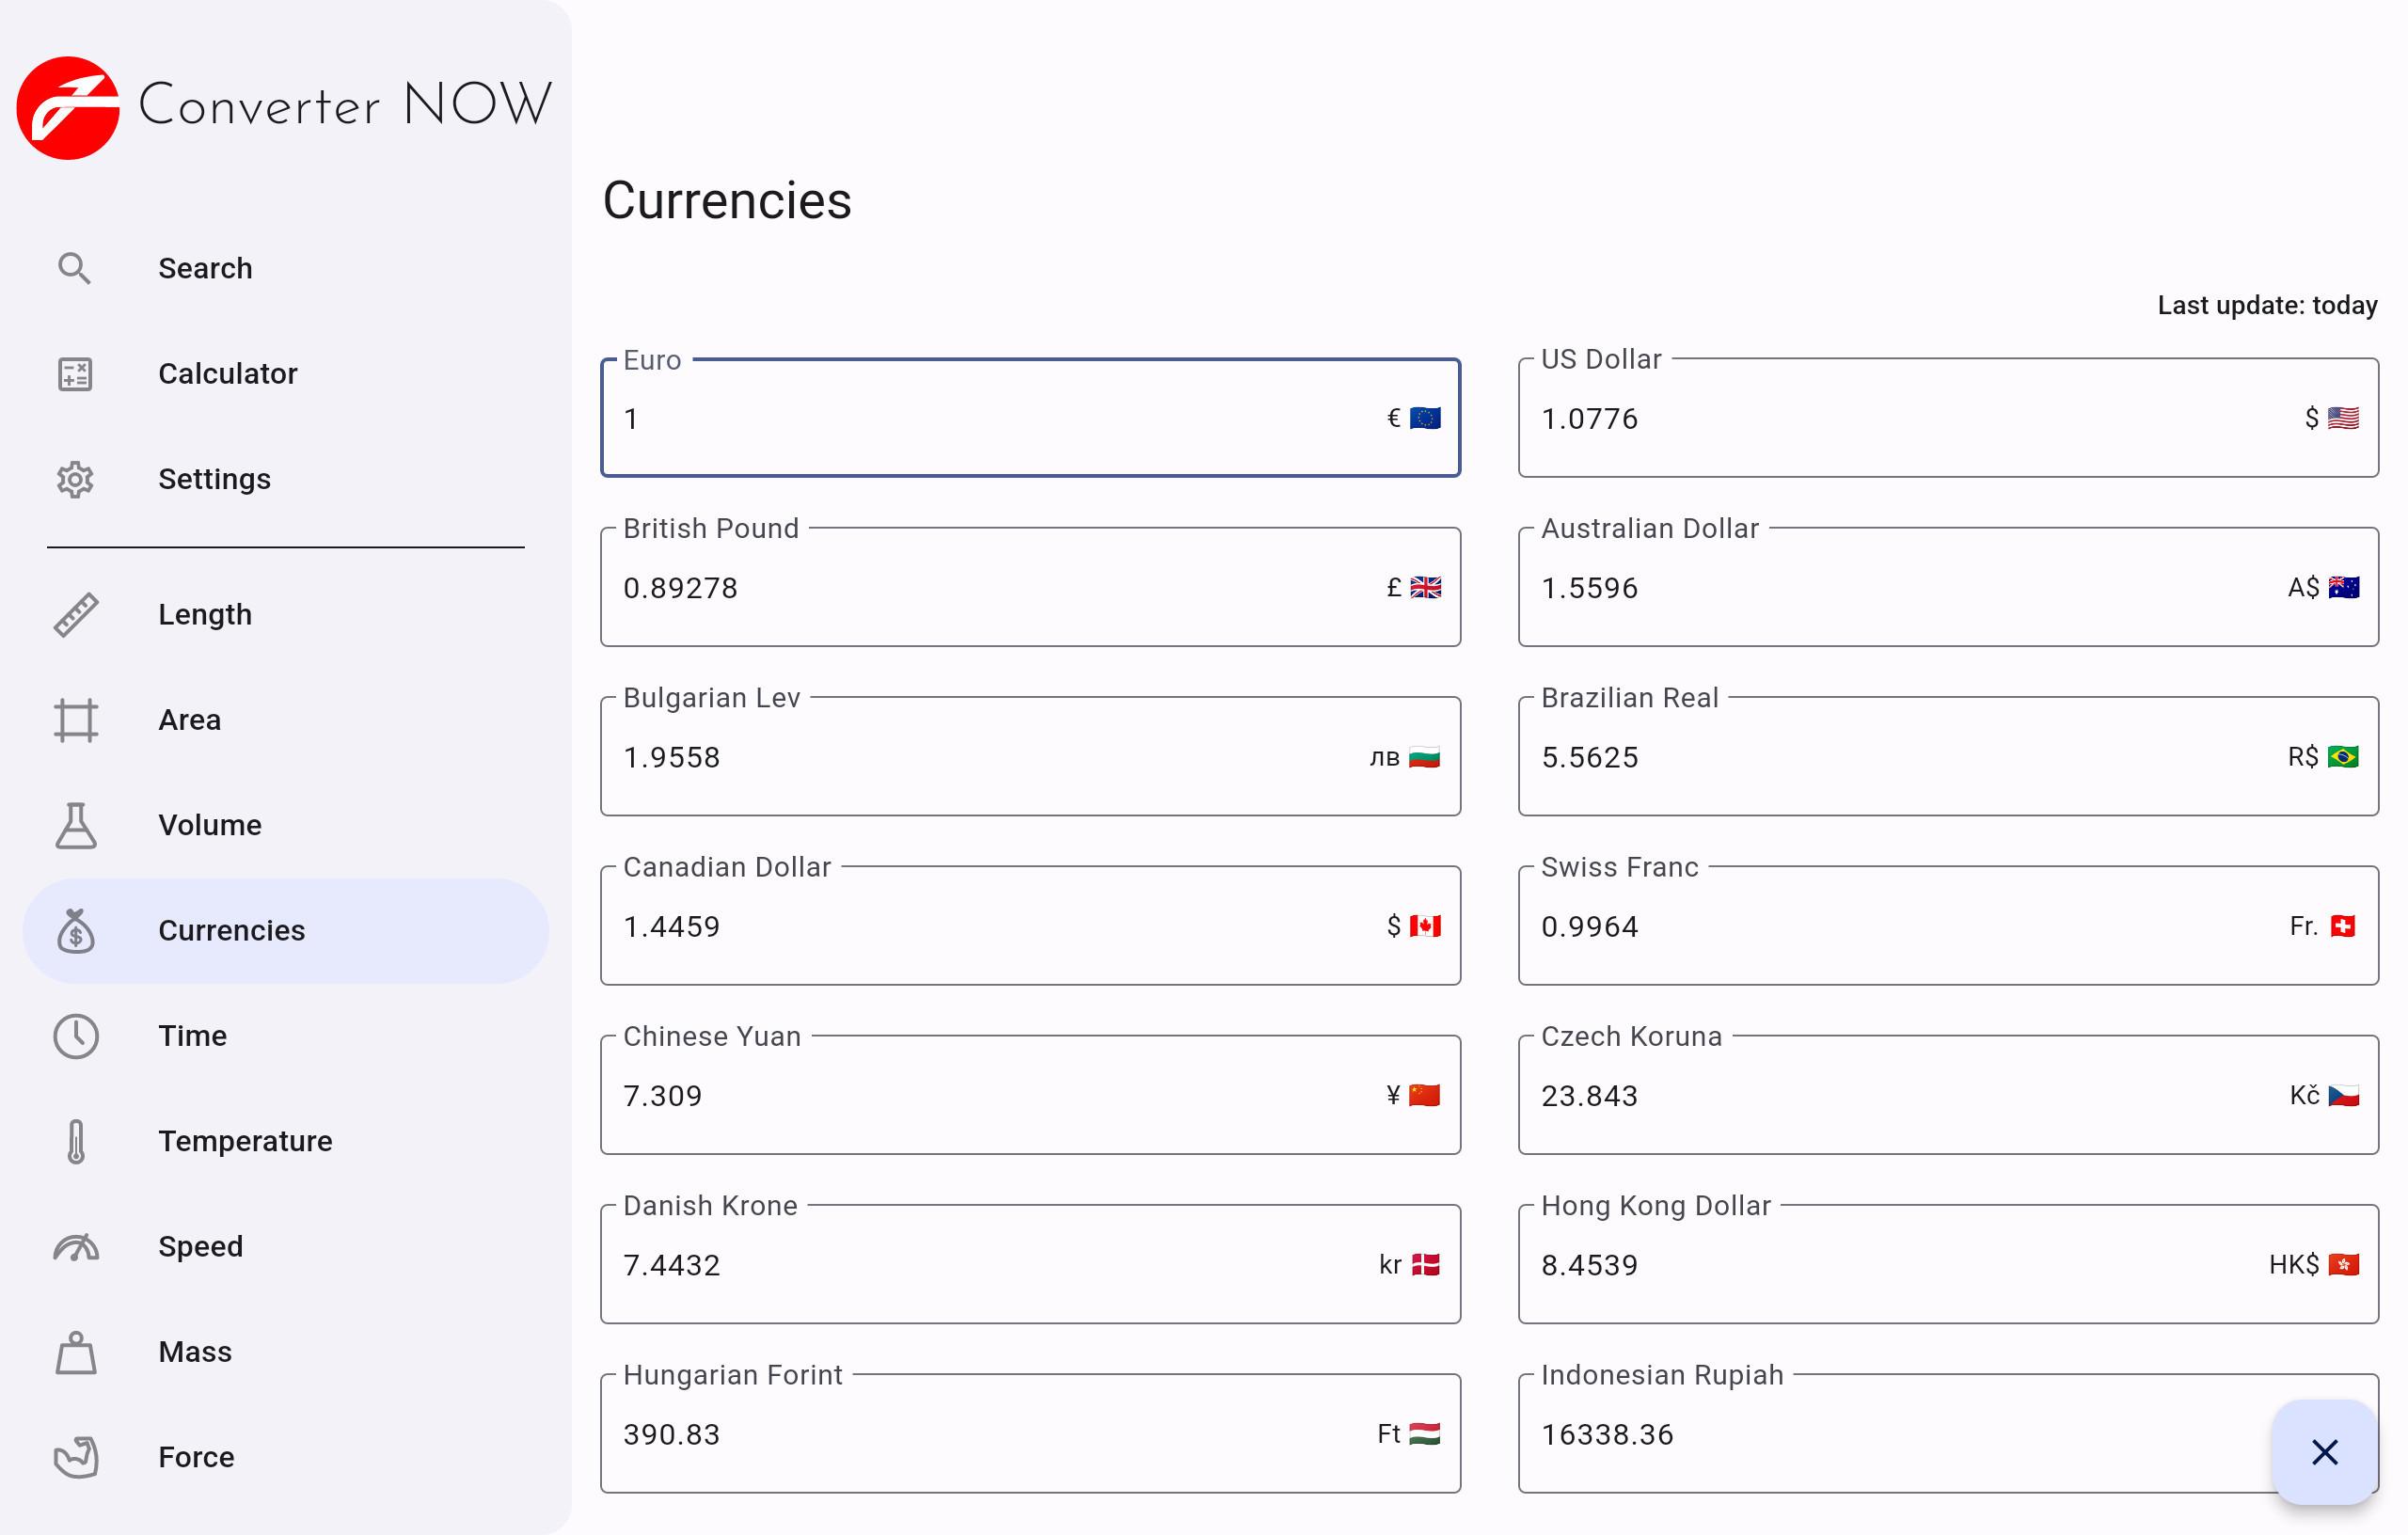The width and height of the screenshot is (2408, 1535).
Task: Click the Time clock icon
Action: 75,1036
